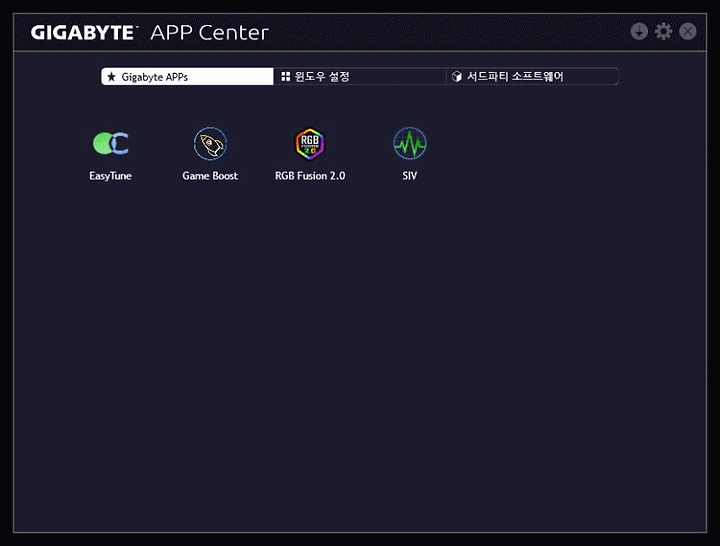Launch the EasyTune app icon
Viewport: 720px width, 546px height.
coord(111,144)
